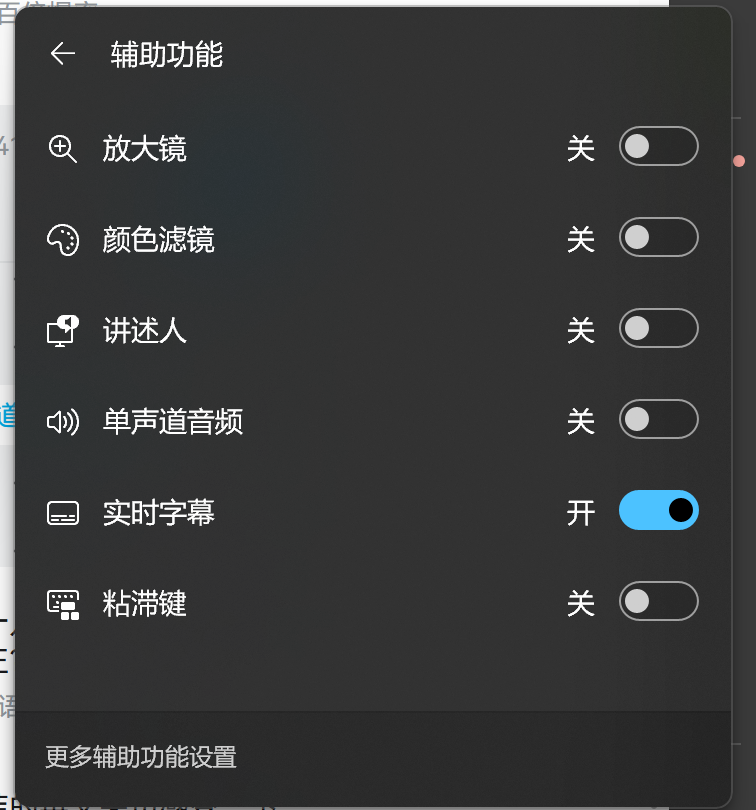This screenshot has width=756, height=810.
Task: Disable the 实时字幕 toggle
Action: tap(658, 511)
